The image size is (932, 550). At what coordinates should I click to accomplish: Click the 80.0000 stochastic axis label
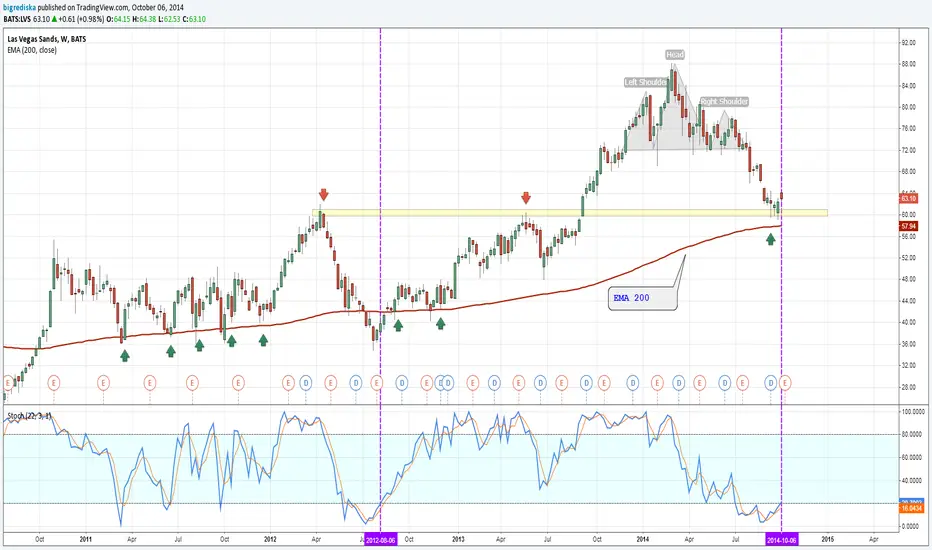click(x=913, y=435)
